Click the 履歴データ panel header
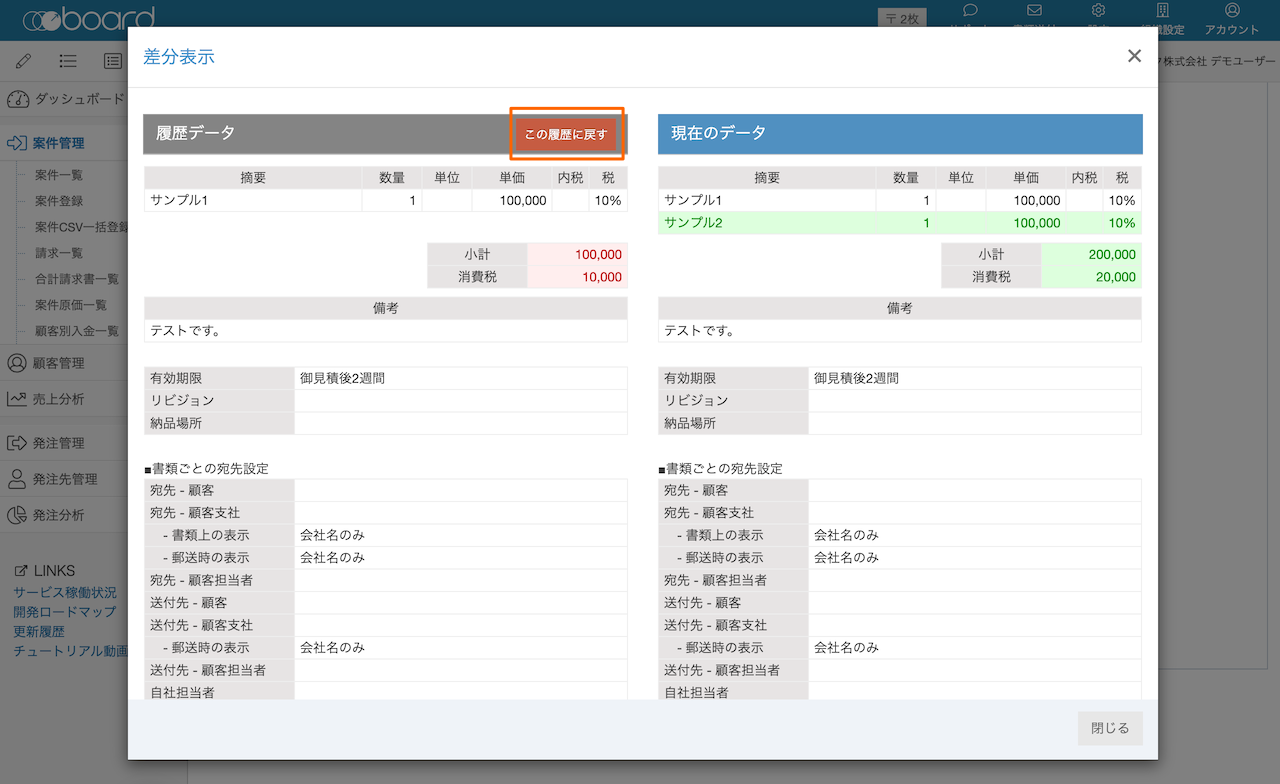The height and width of the screenshot is (784, 1280). (385, 134)
